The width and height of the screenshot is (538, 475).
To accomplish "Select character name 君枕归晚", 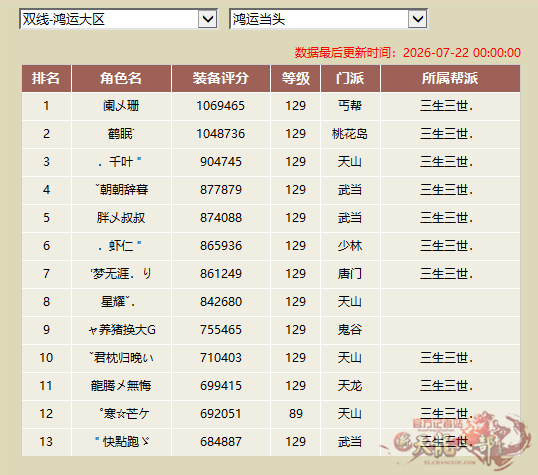I will point(121,358).
